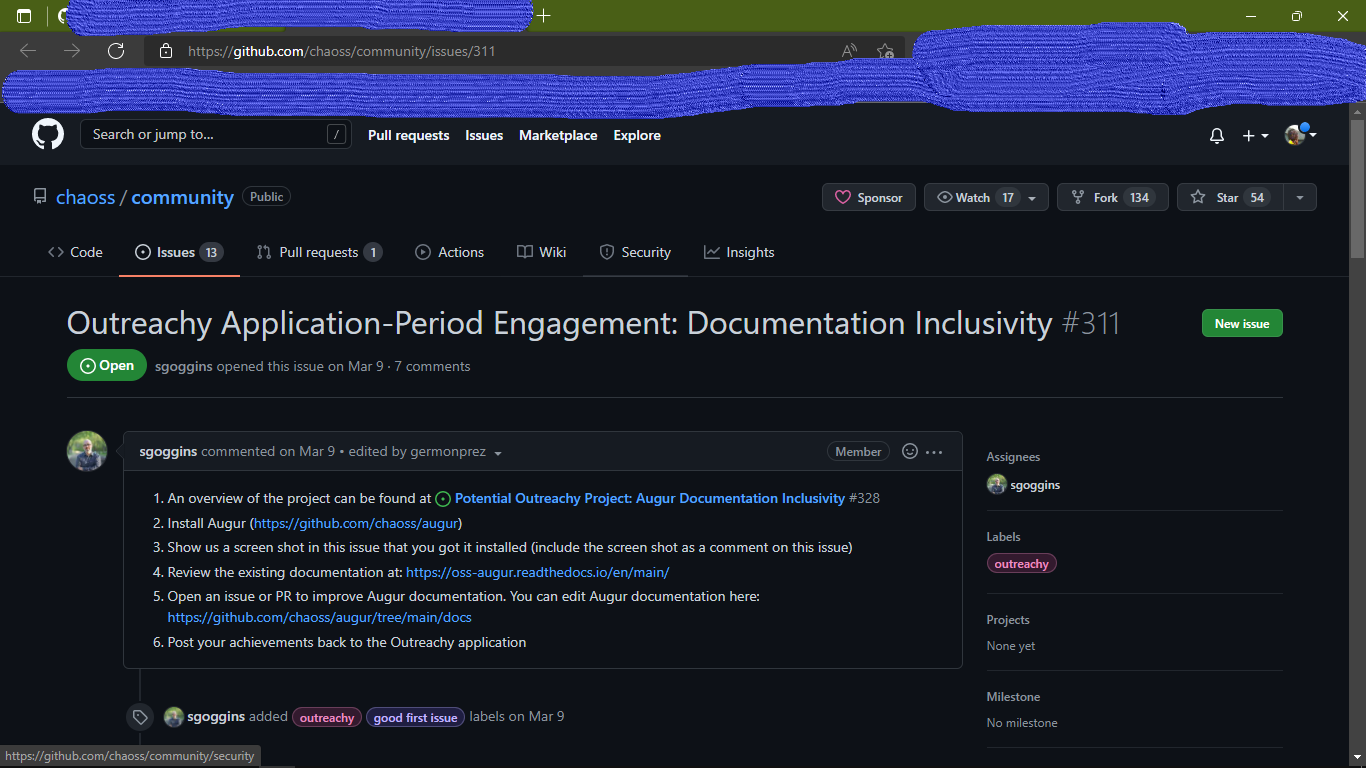
Task: Click the Fork button
Action: click(x=1113, y=197)
